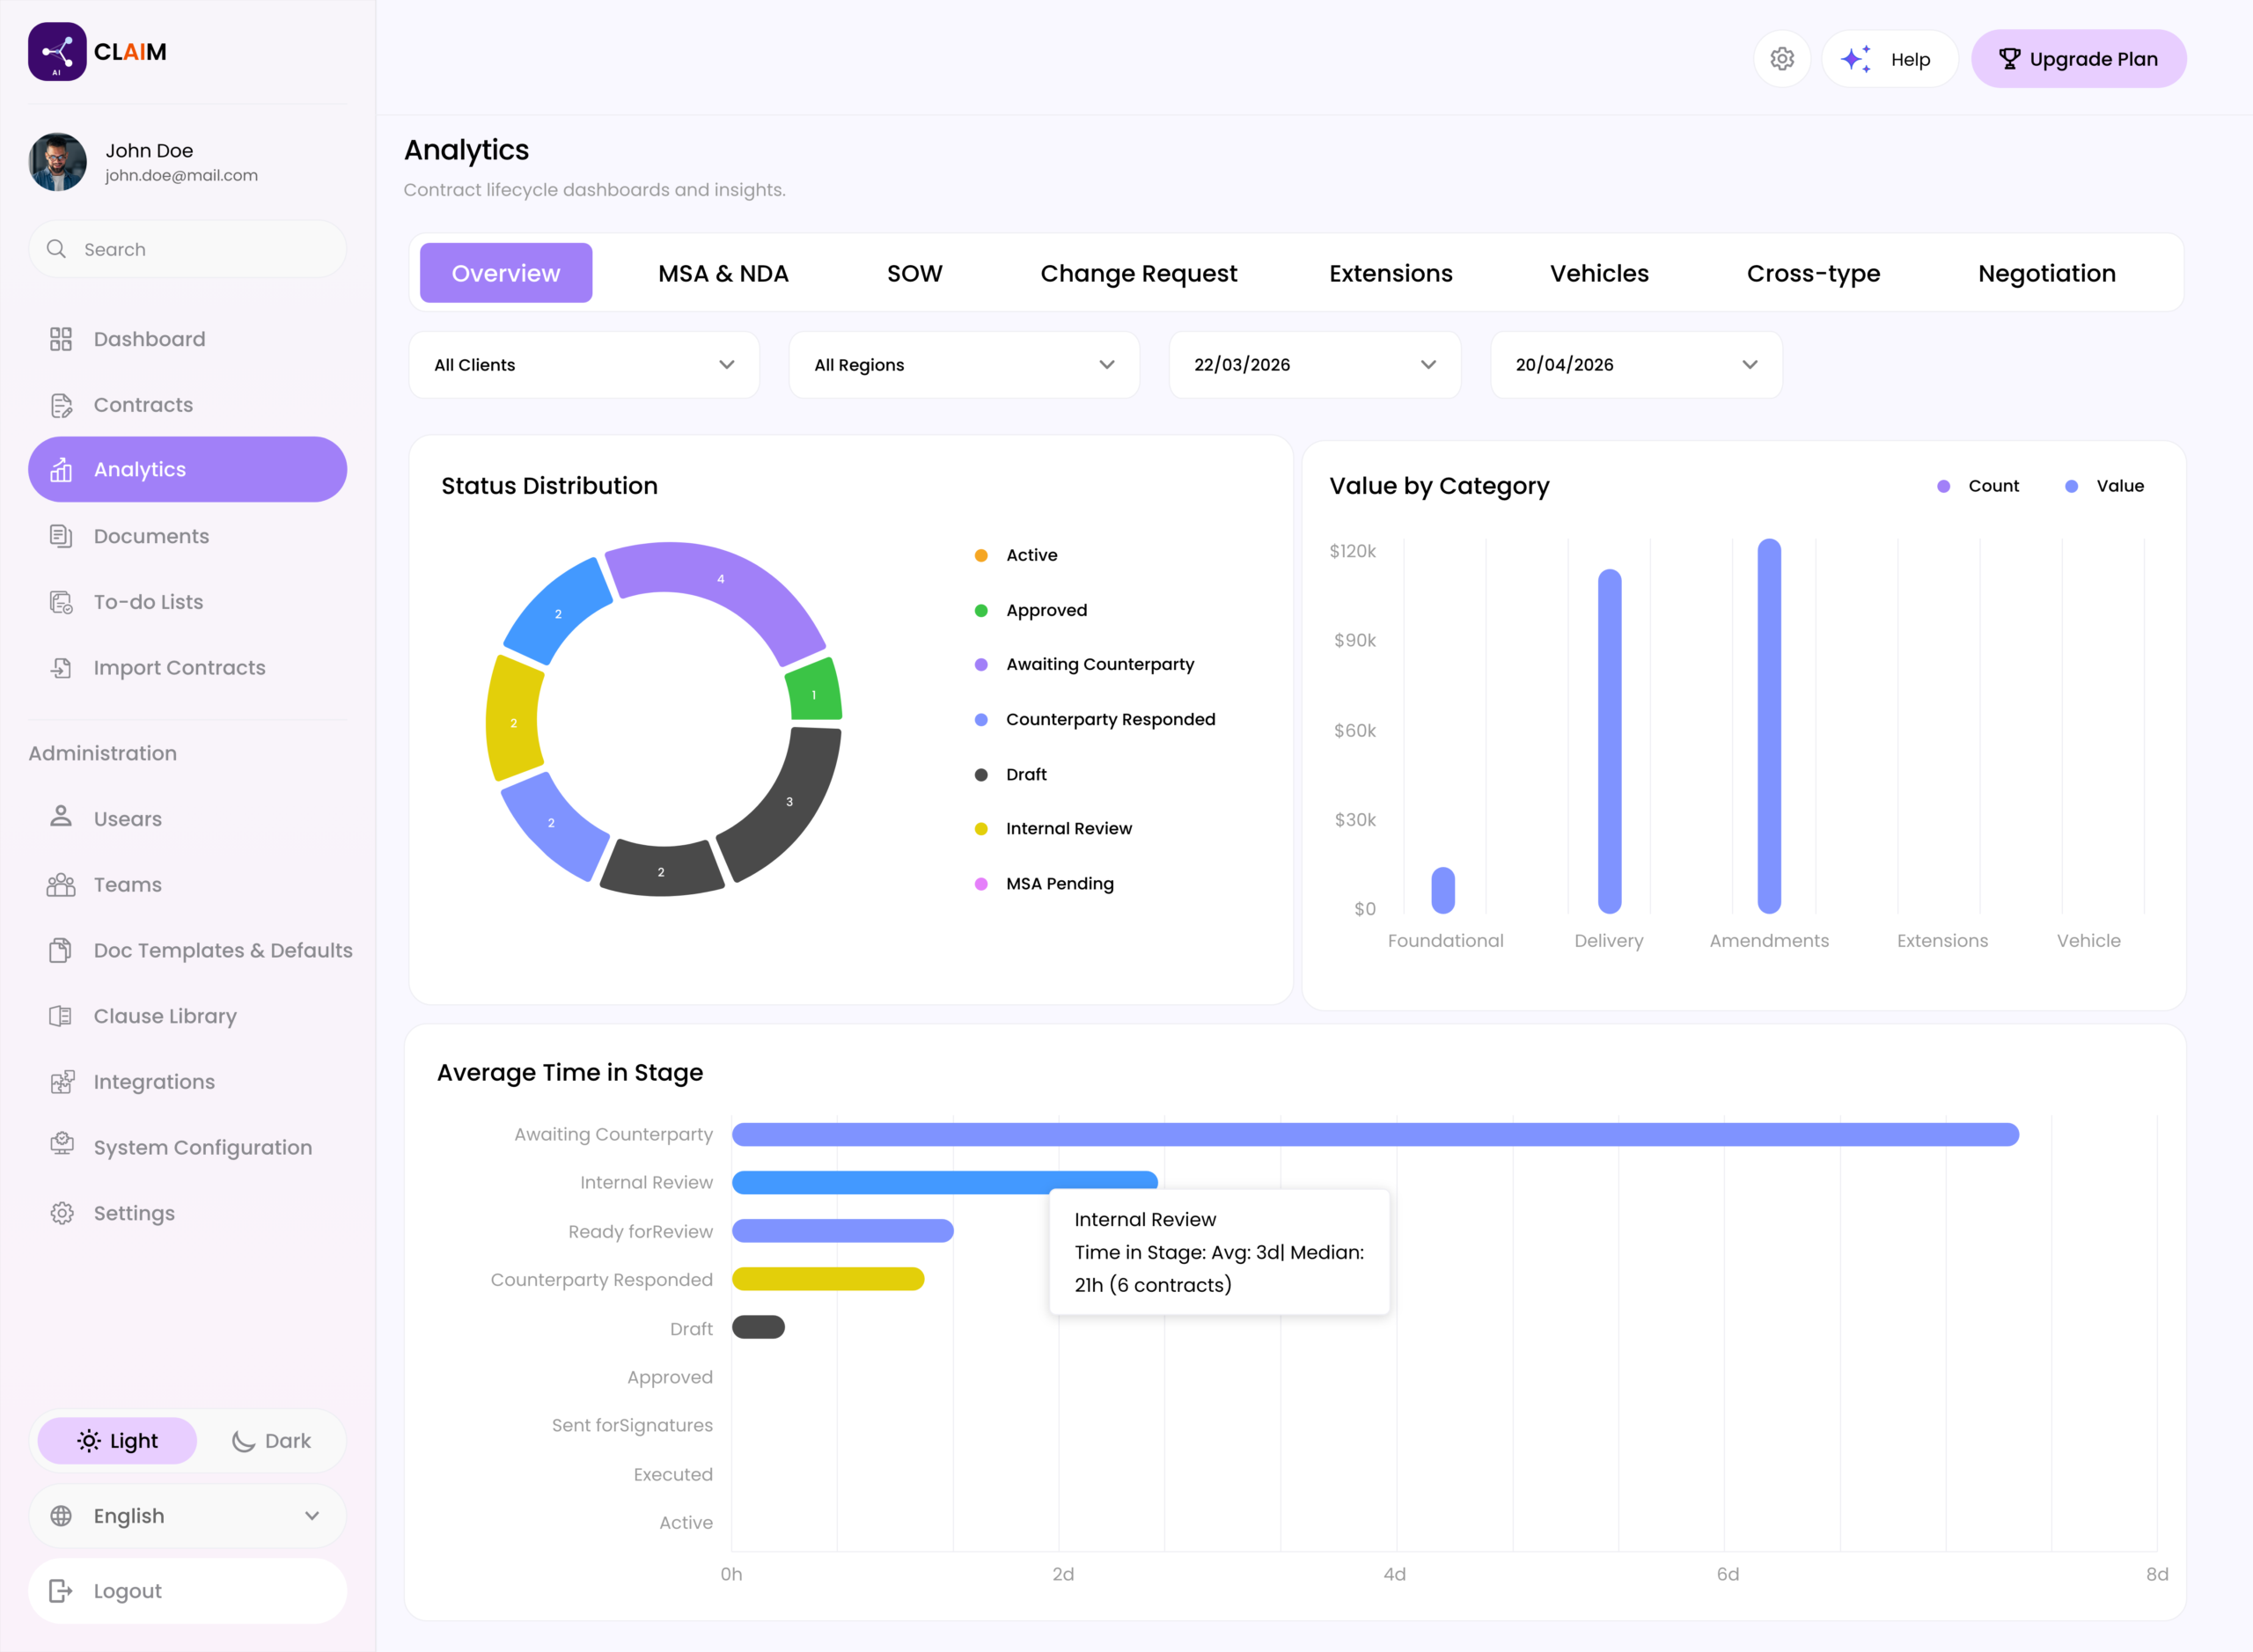This screenshot has width=2253, height=1652.
Task: Open the 22/03/2026 start date dropdown
Action: (1315, 365)
